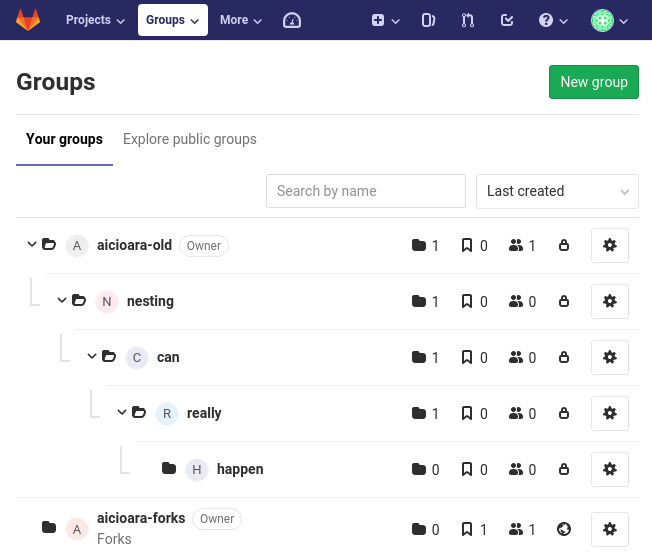Open the issues icon in navbar
Screen dimensions: 652x560
tap(428, 20)
